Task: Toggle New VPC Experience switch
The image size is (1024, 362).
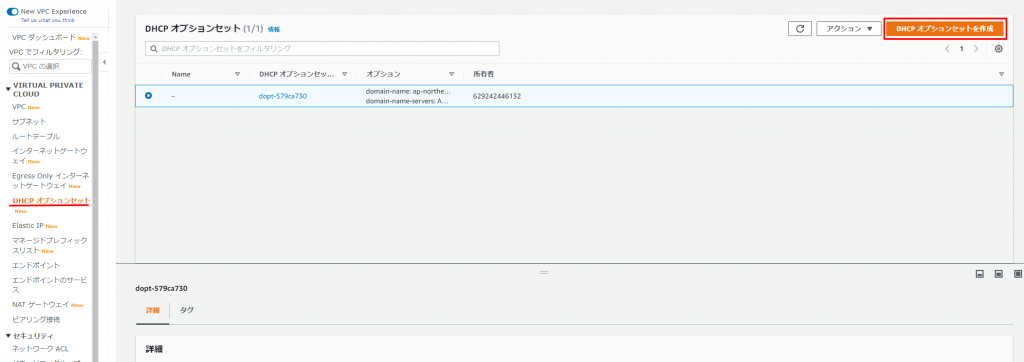Action: [12, 12]
